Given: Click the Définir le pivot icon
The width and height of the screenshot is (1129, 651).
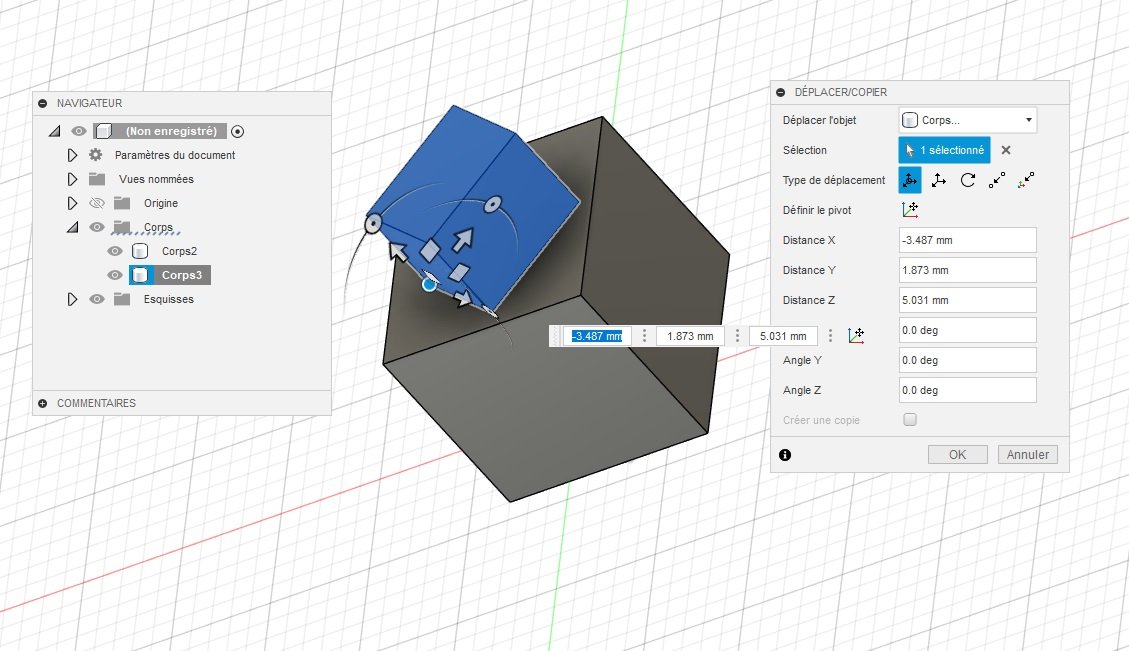Looking at the screenshot, I should pyautogui.click(x=909, y=210).
